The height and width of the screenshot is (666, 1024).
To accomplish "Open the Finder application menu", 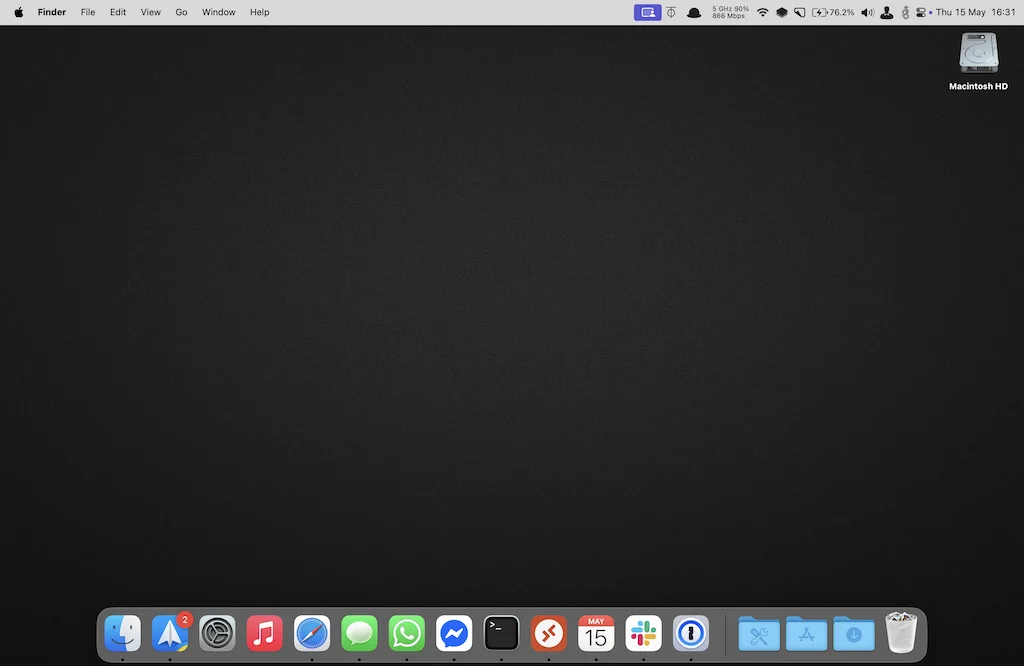I will [52, 12].
